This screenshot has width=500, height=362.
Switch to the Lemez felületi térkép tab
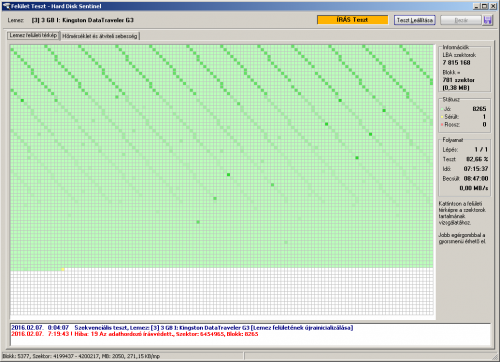(33, 35)
